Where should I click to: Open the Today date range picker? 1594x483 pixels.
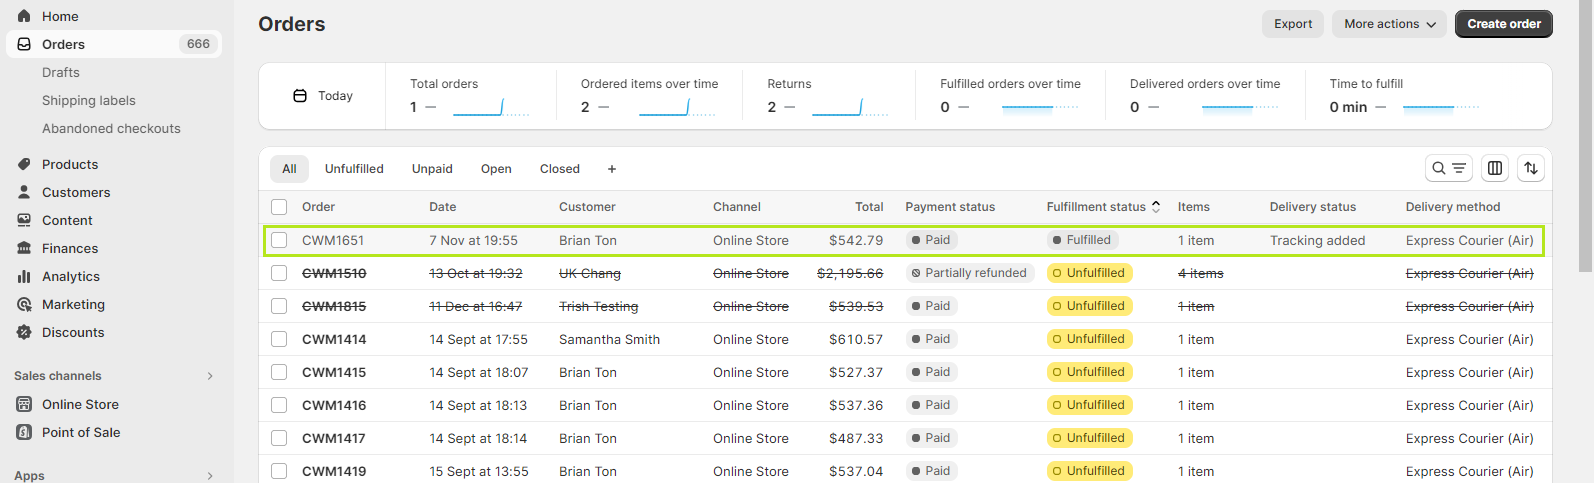(322, 96)
